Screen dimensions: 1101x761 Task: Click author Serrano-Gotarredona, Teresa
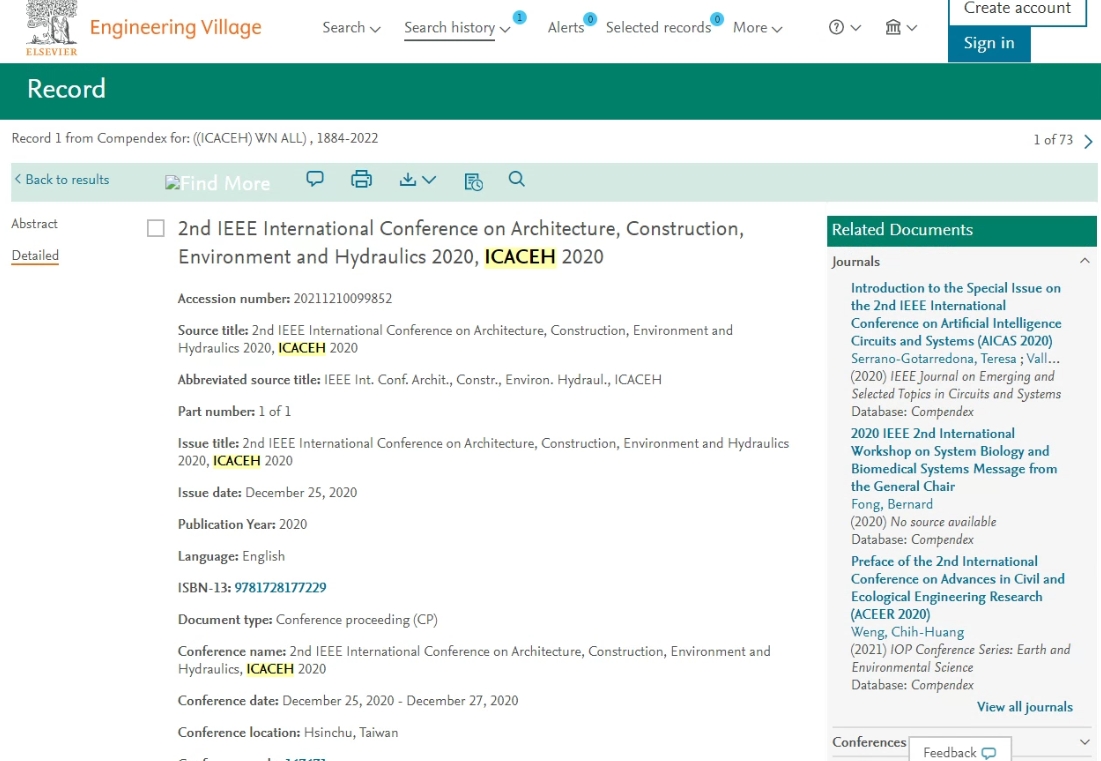tap(933, 359)
